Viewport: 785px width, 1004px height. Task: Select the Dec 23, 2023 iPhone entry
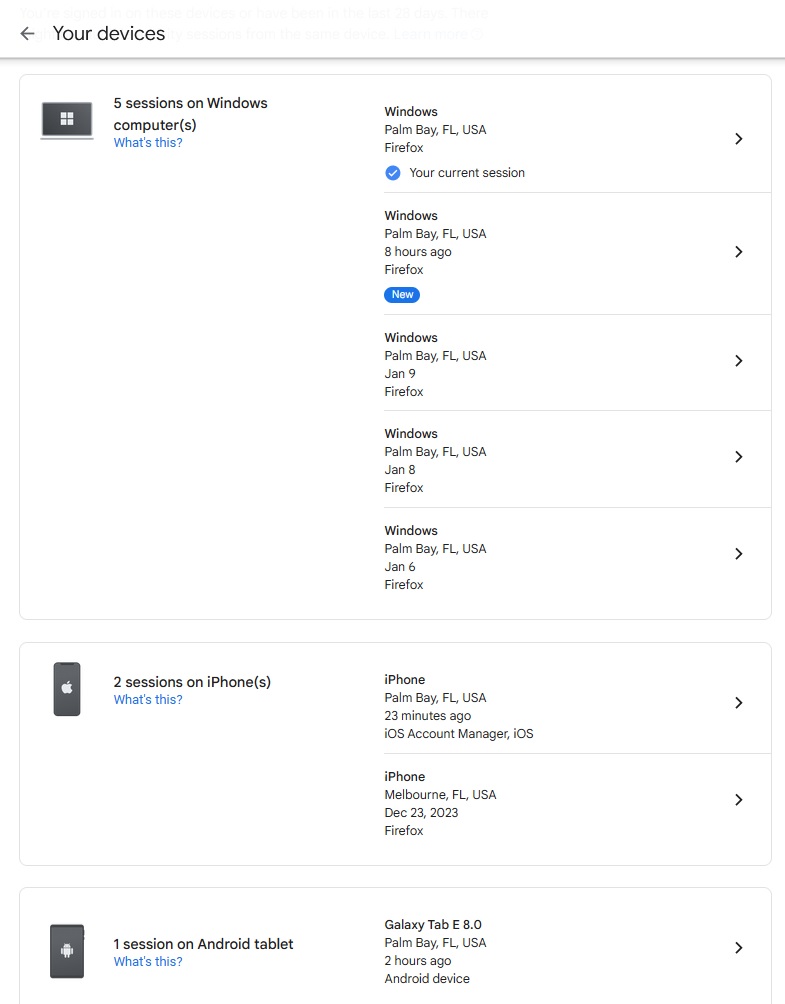[578, 803]
